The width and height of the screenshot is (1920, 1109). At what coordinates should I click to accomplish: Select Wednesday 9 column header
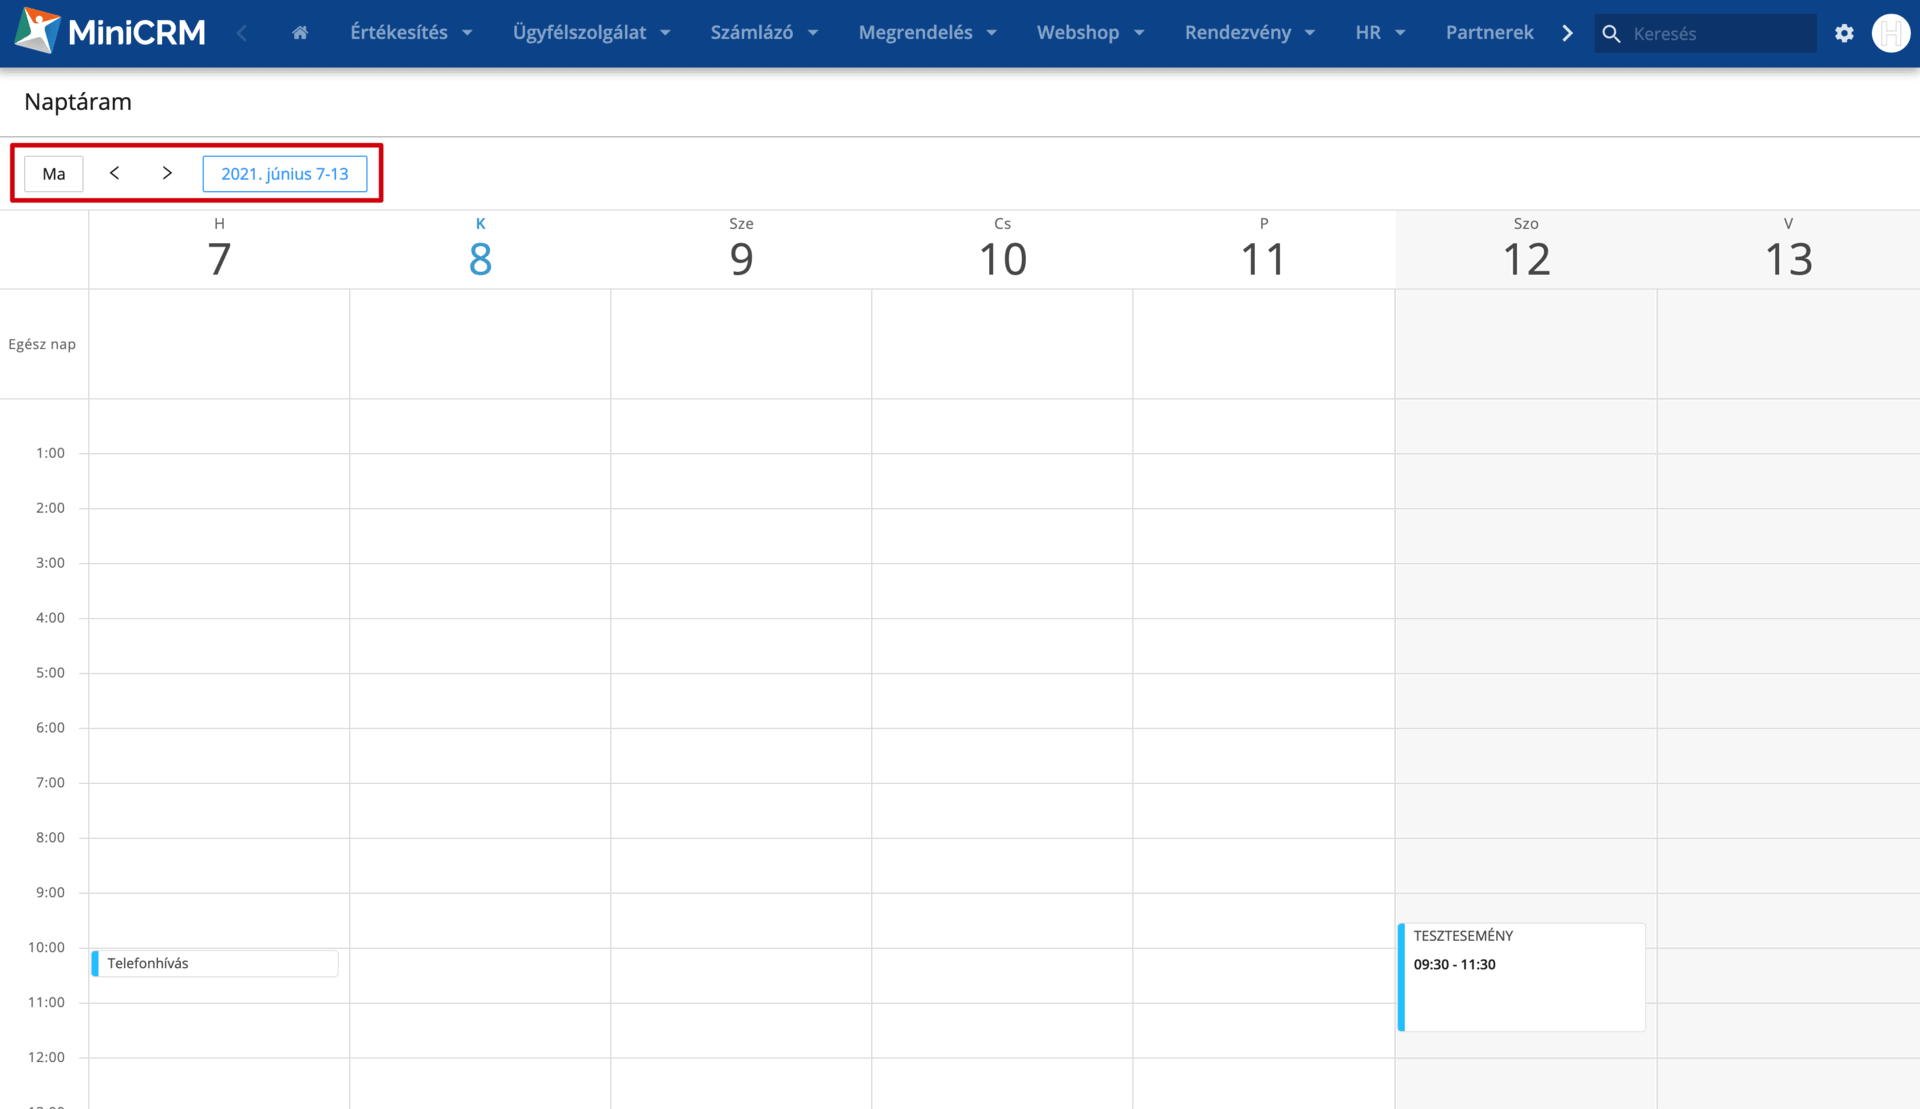741,250
